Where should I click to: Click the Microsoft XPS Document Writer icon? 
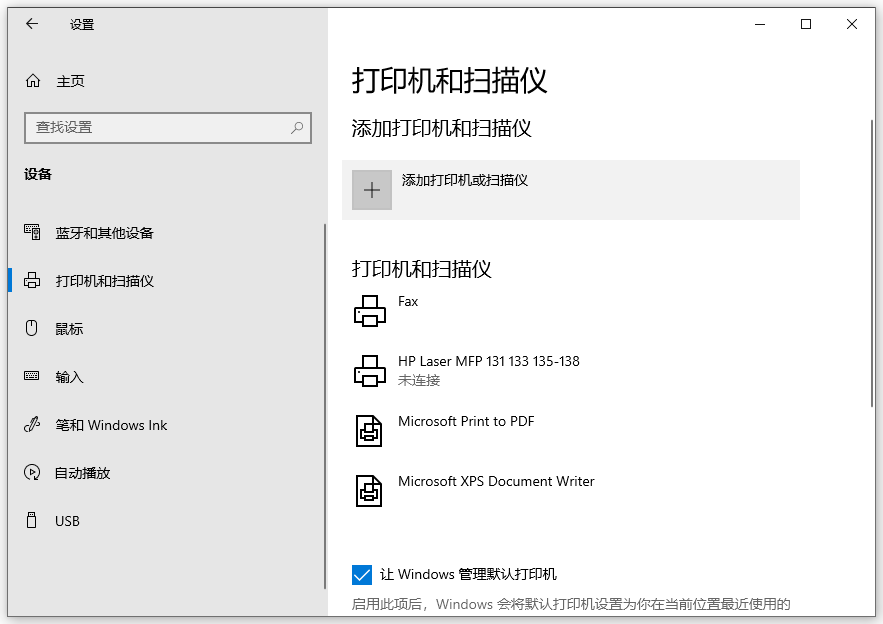tap(369, 491)
